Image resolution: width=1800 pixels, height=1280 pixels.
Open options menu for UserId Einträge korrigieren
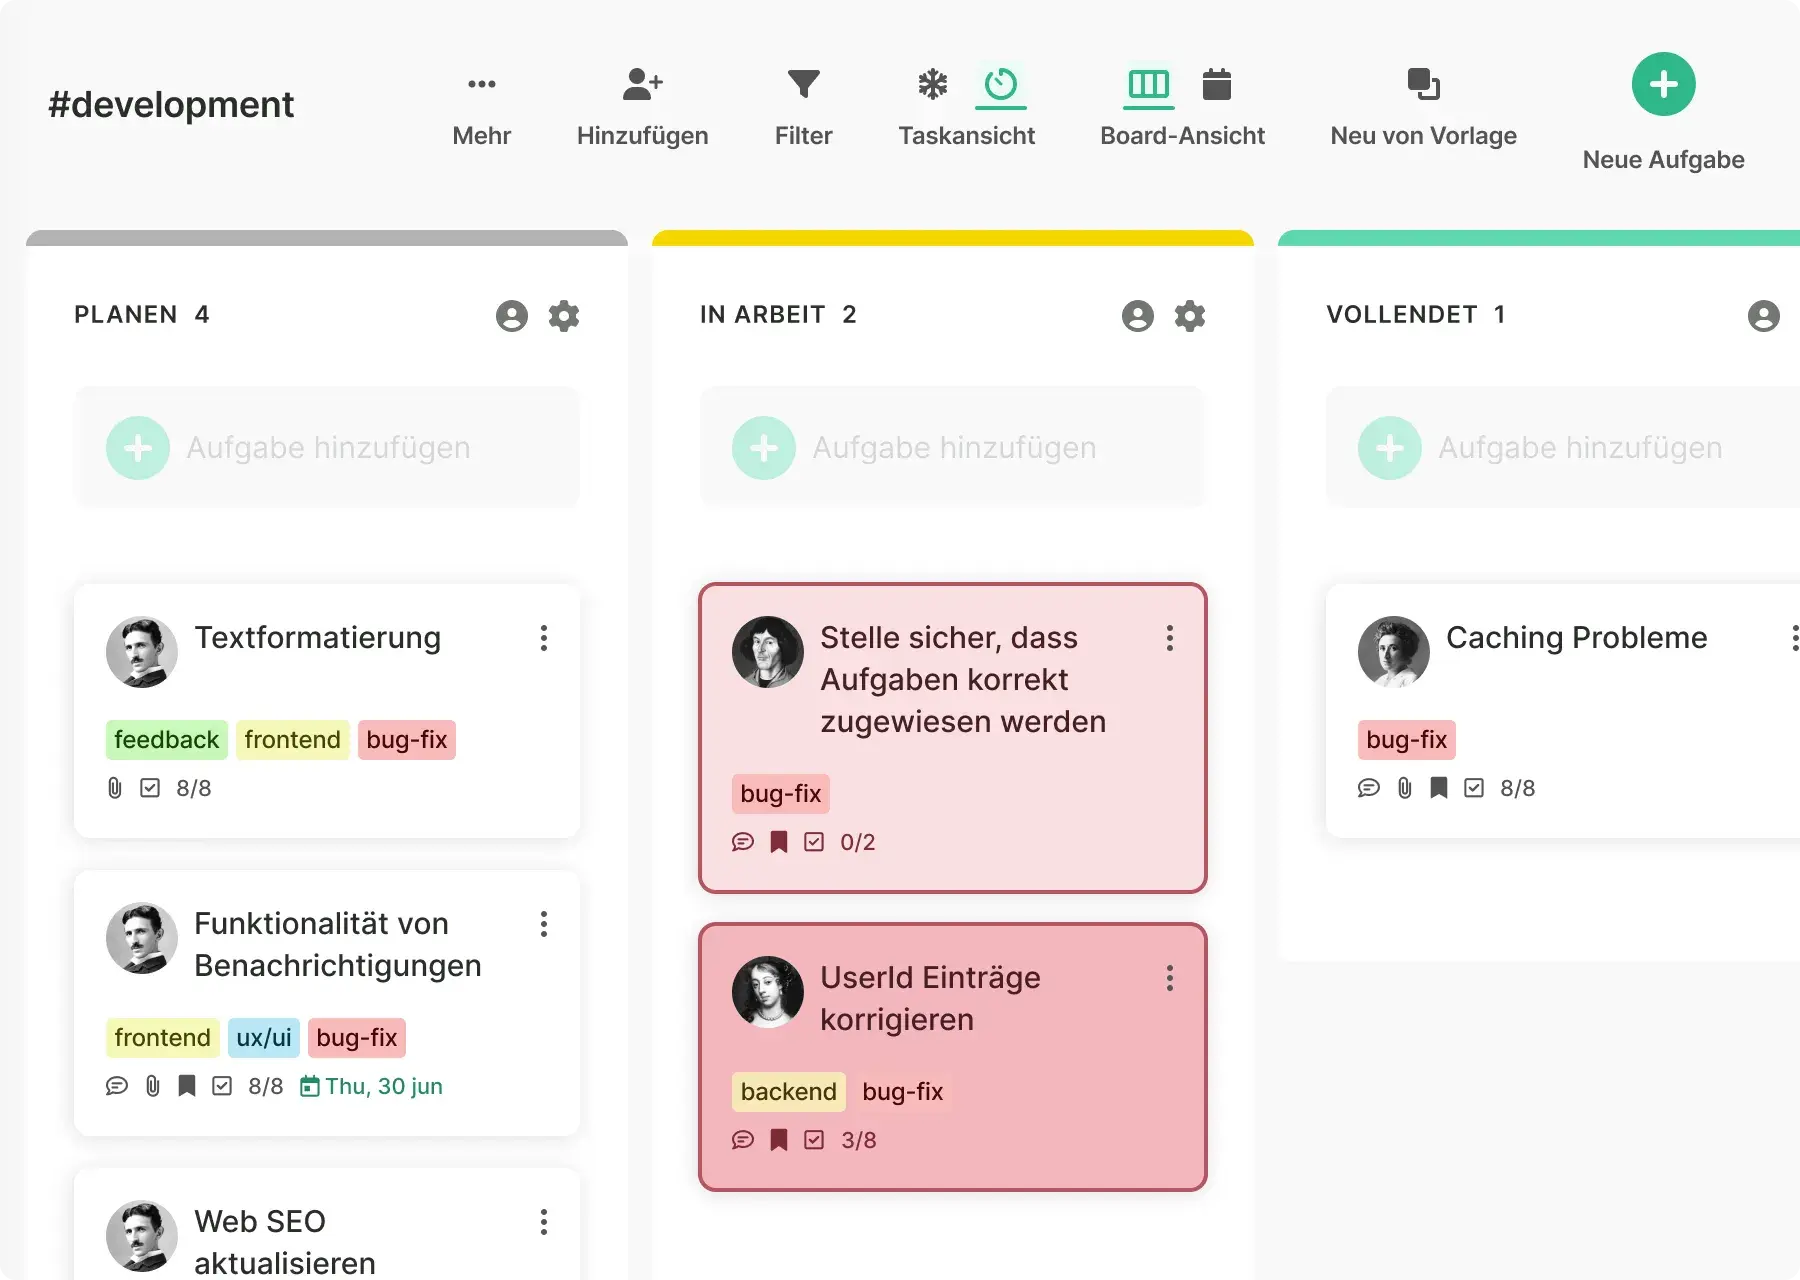tap(1170, 978)
